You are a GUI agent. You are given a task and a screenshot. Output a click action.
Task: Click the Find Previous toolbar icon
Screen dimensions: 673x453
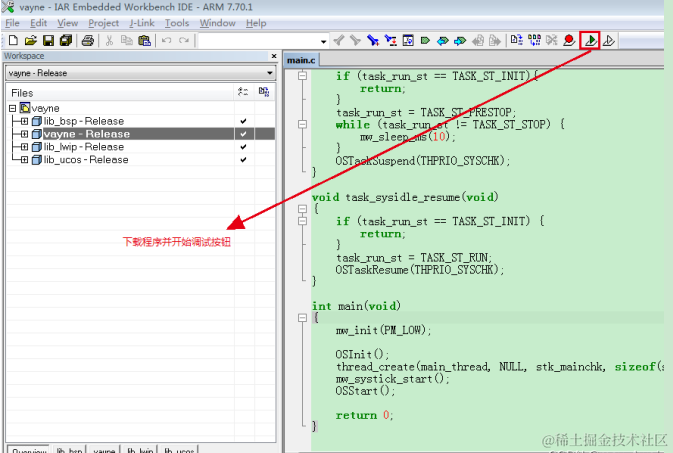pos(339,40)
